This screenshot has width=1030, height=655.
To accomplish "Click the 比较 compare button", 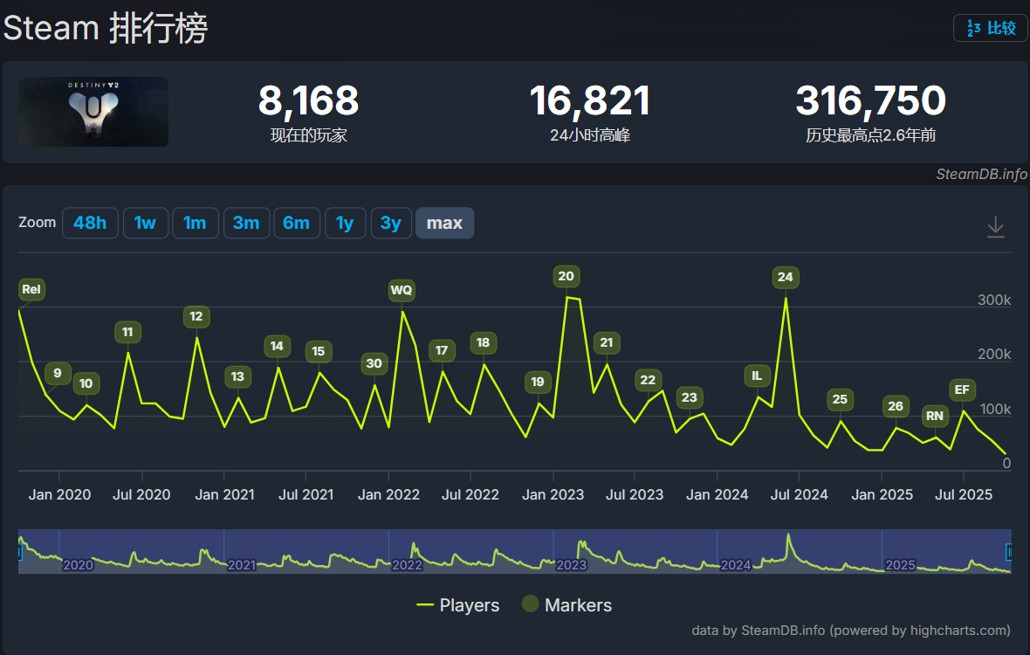I will click(990, 28).
